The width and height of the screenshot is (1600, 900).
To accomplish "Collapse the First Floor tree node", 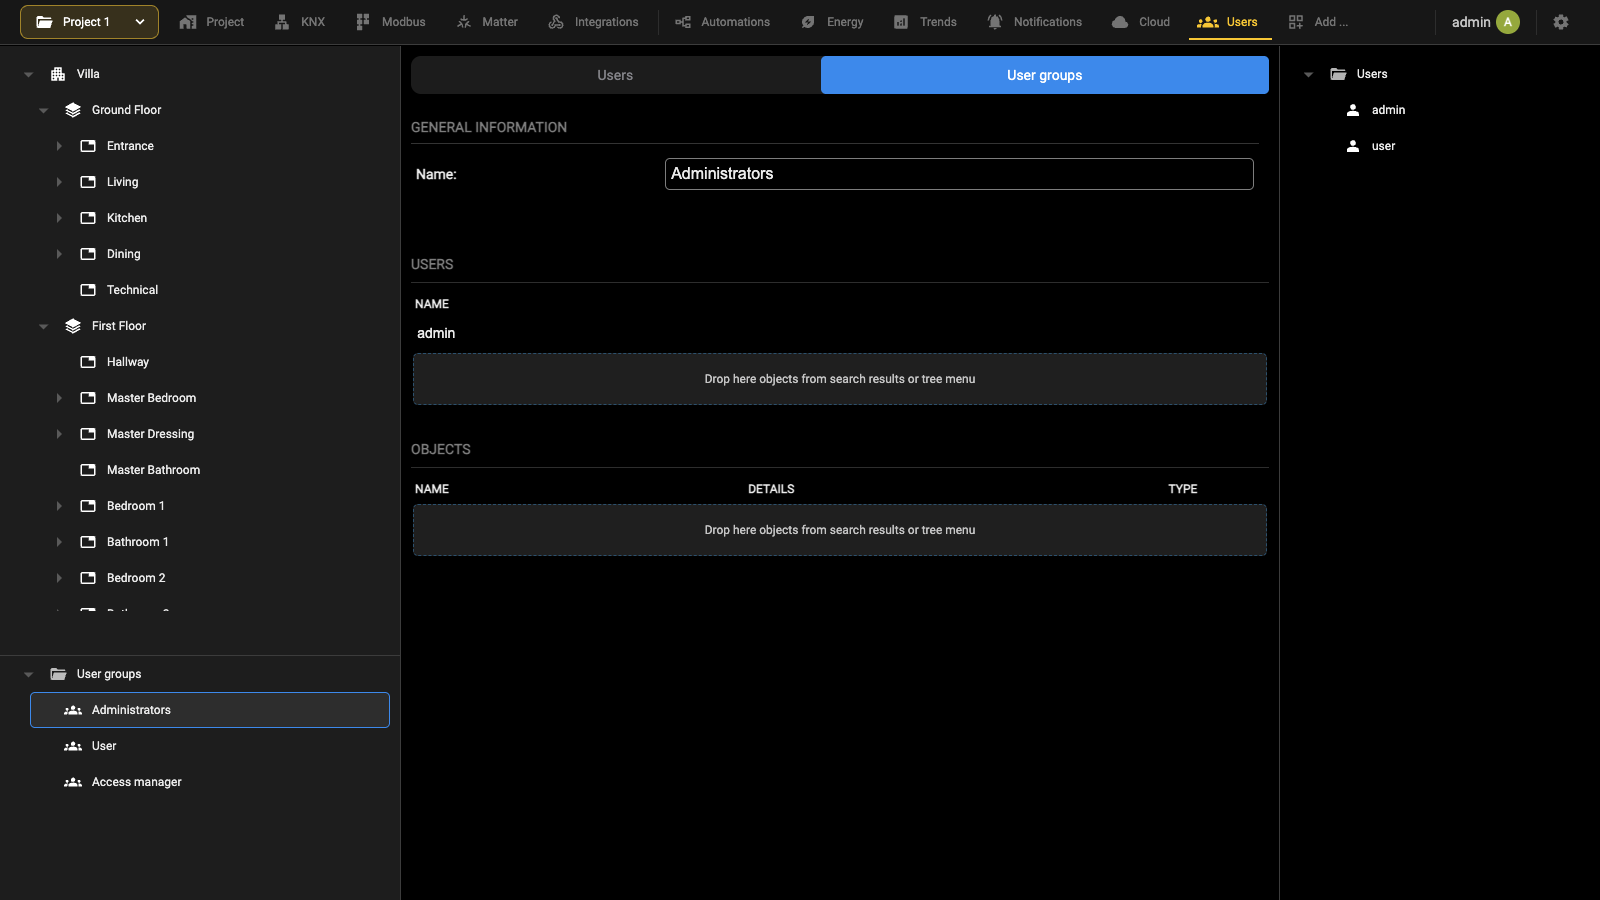I will 43,326.
